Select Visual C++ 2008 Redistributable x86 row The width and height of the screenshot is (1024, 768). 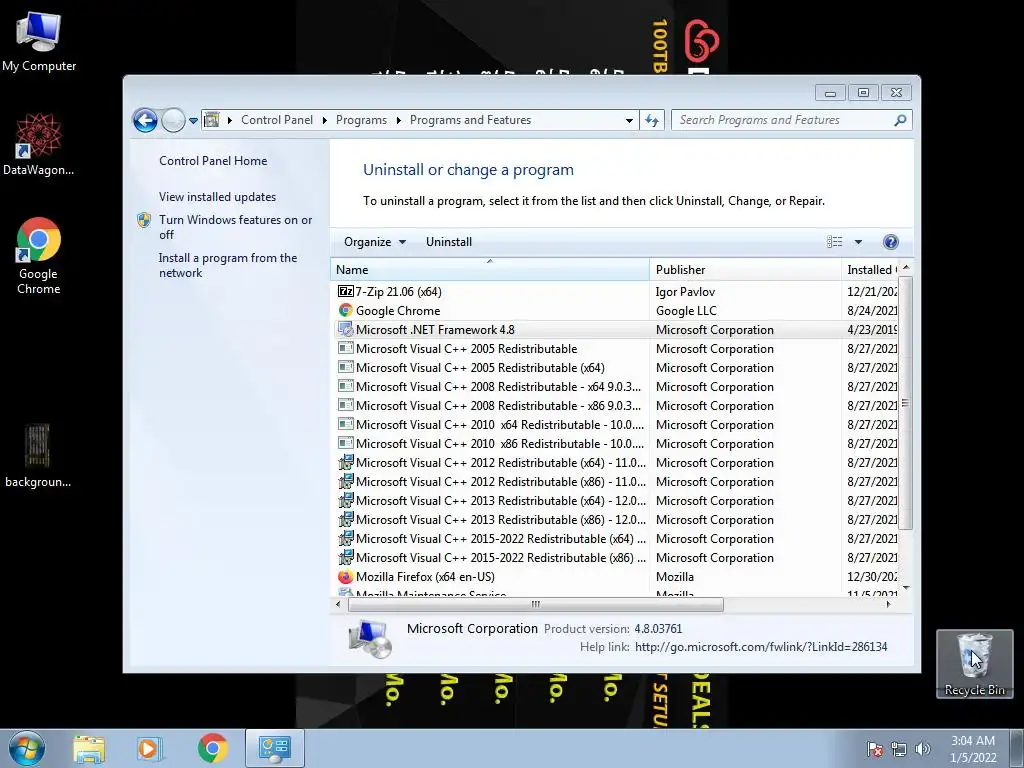pos(616,406)
